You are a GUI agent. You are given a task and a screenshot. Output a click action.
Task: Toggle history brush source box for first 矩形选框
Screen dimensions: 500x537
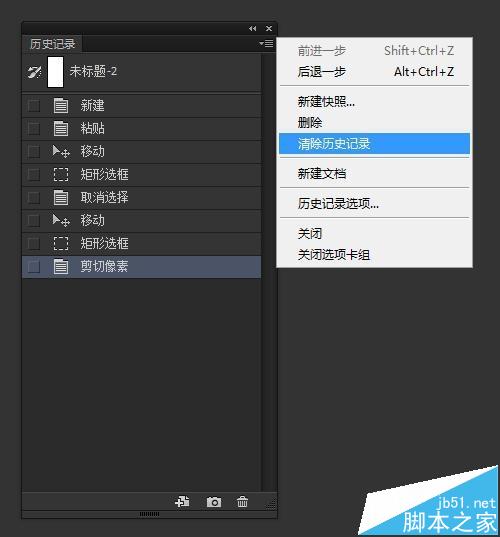pos(34,174)
